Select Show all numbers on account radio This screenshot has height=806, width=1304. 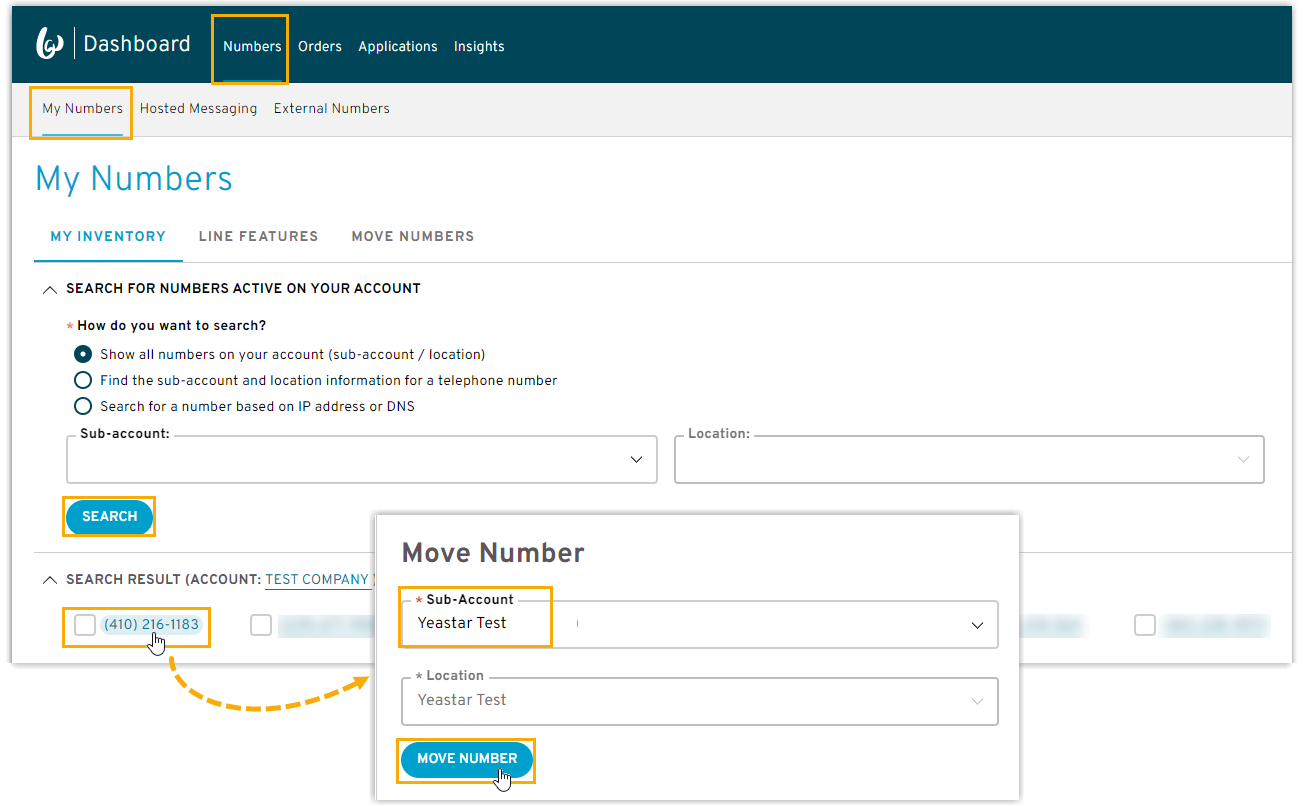coord(84,355)
